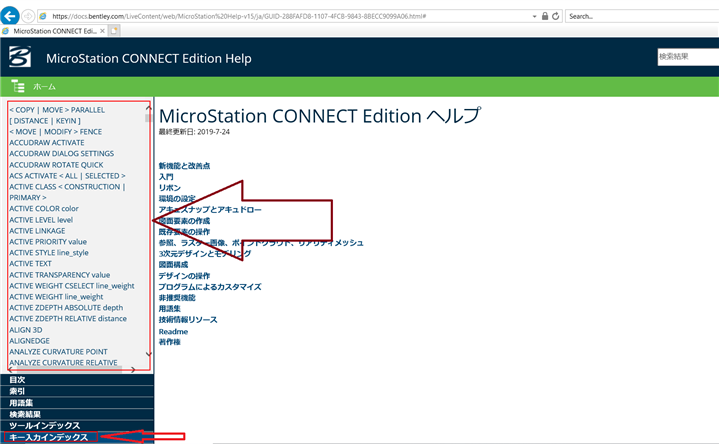The height and width of the screenshot is (444, 719).
Task: Open ACTIVE ZDEPTH RELATIVE distance entry
Action: 68,319
